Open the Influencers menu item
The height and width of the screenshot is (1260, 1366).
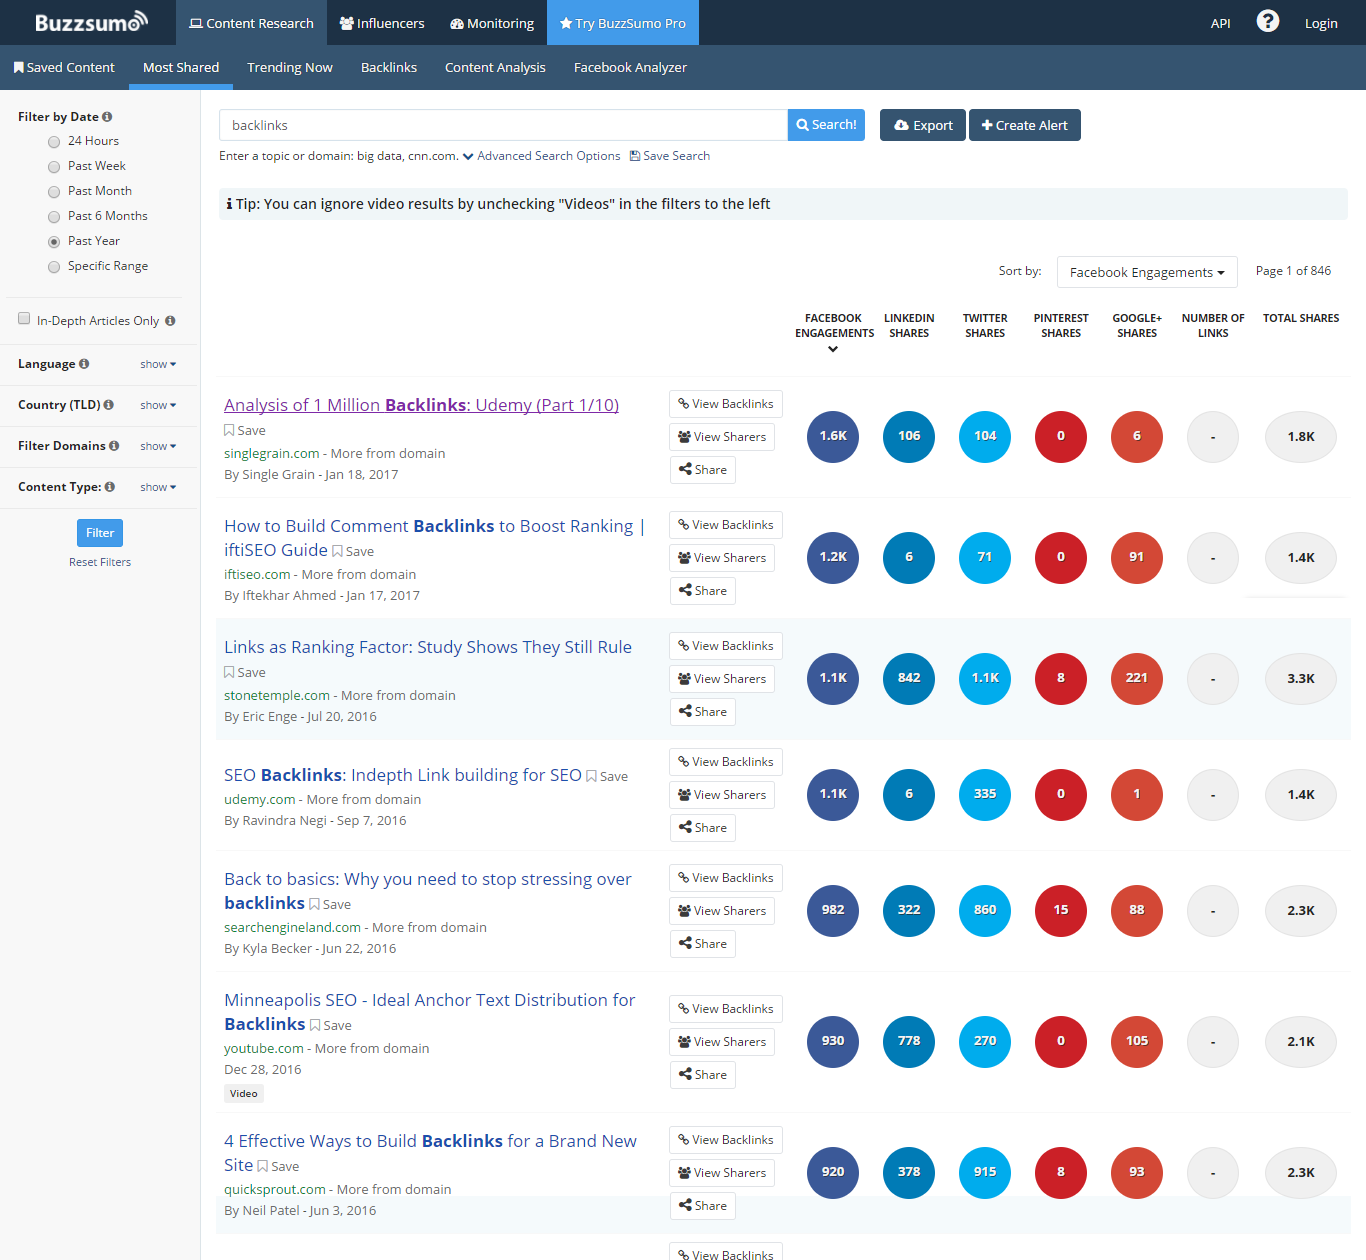tap(382, 23)
